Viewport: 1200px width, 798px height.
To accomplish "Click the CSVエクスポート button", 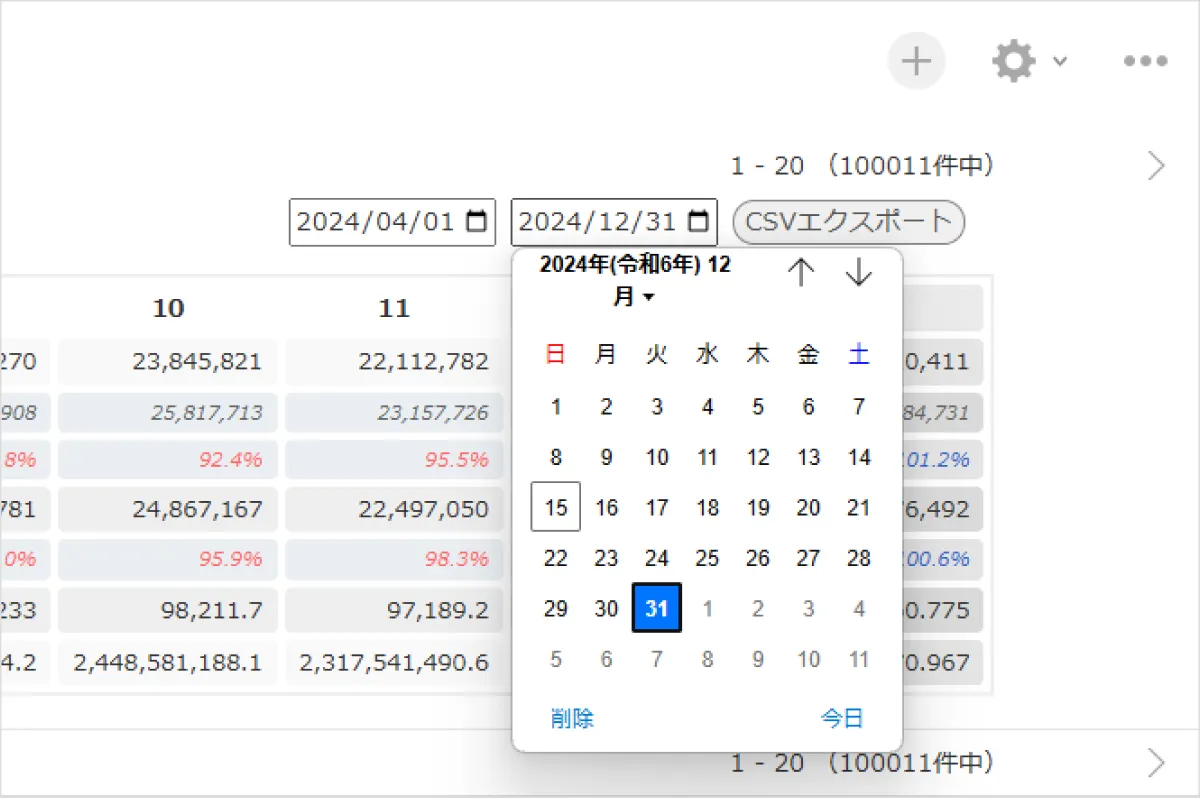I will click(x=849, y=222).
